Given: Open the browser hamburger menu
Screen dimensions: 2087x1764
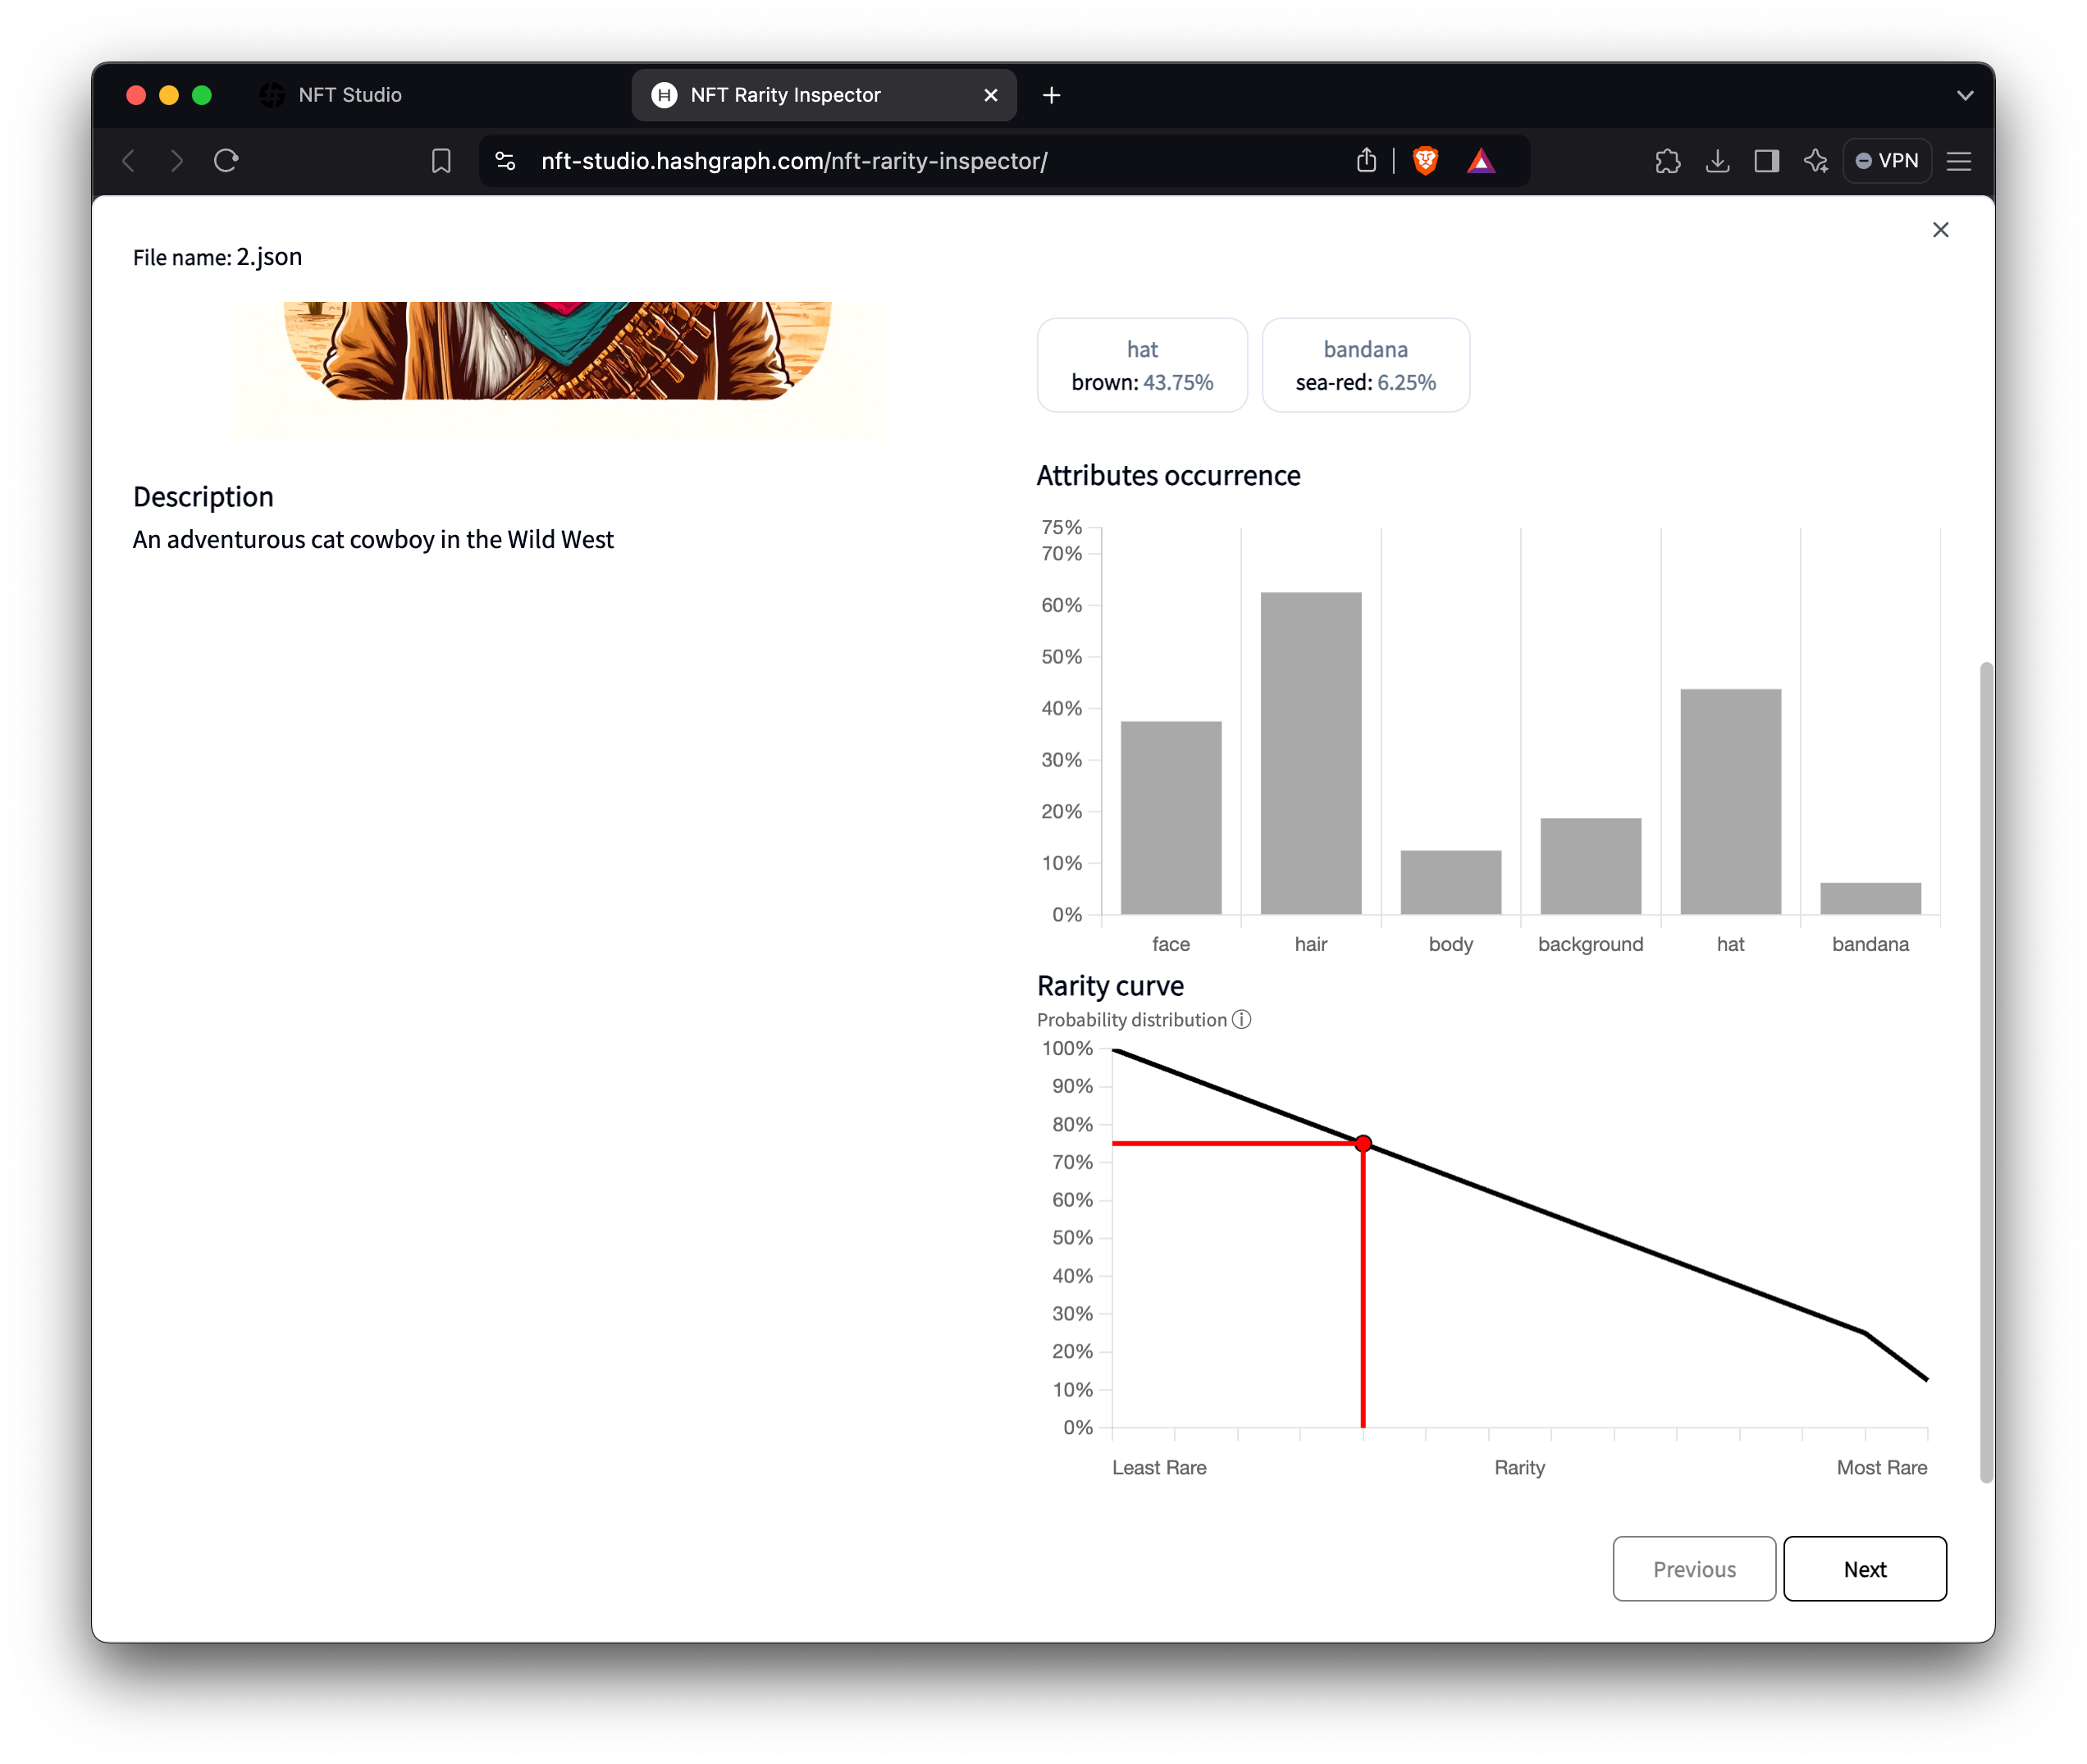Looking at the screenshot, I should point(1958,161).
